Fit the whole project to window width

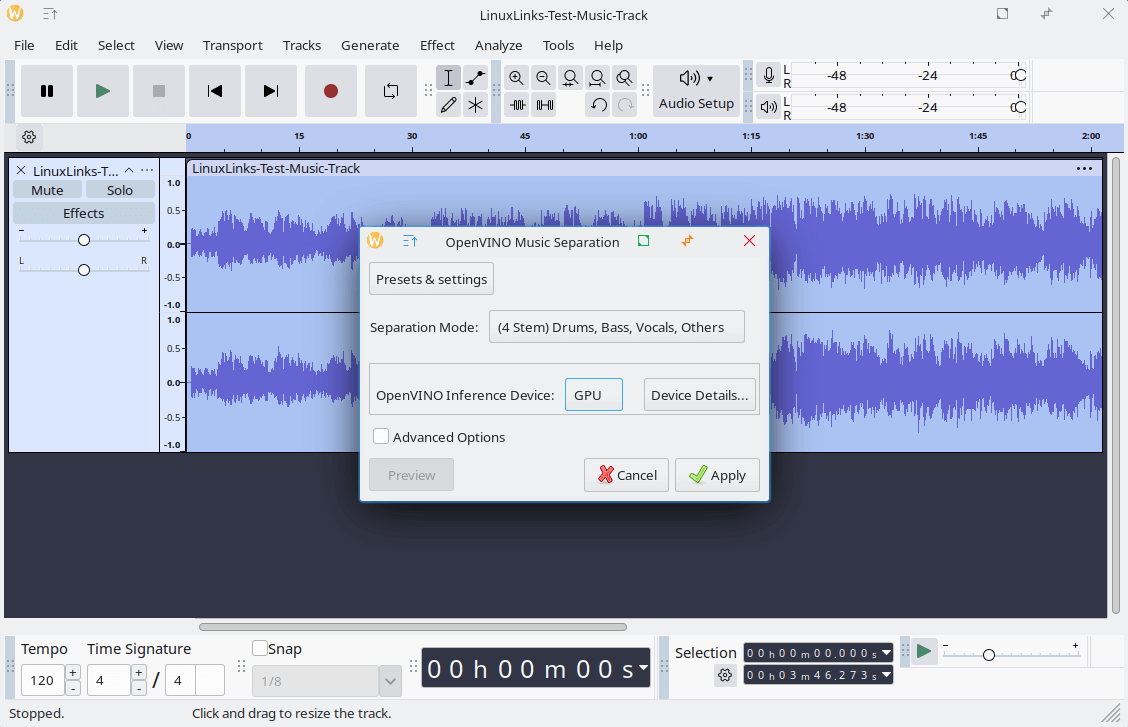597,78
